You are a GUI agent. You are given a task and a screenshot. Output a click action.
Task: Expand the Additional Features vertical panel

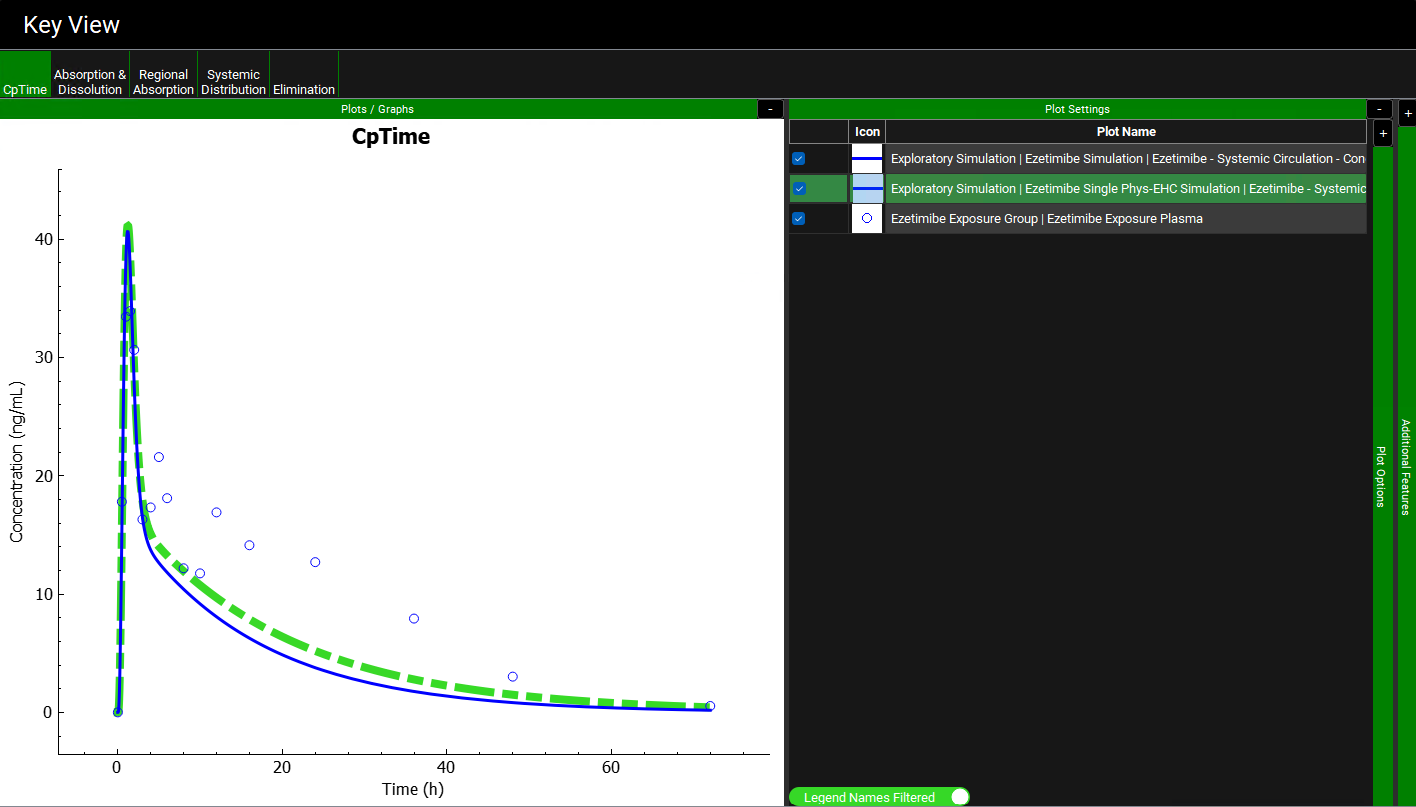(1406, 467)
